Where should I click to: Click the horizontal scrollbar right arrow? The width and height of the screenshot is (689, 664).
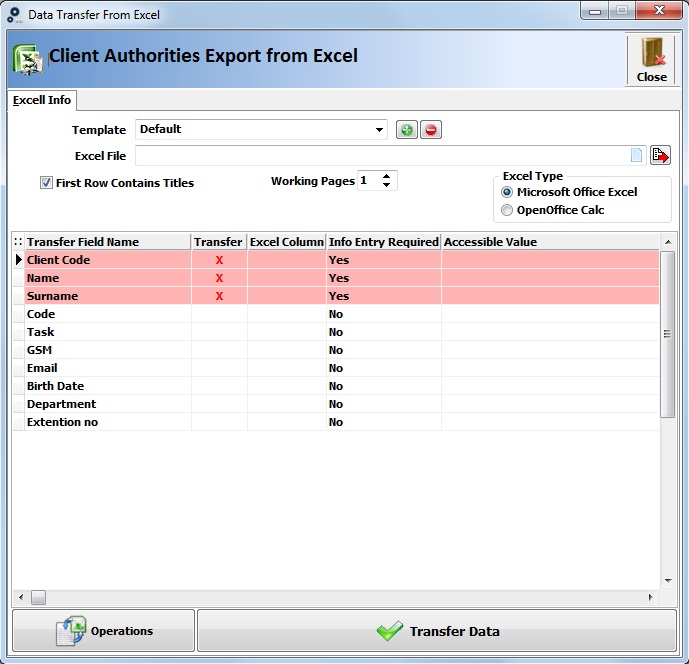[x=651, y=597]
